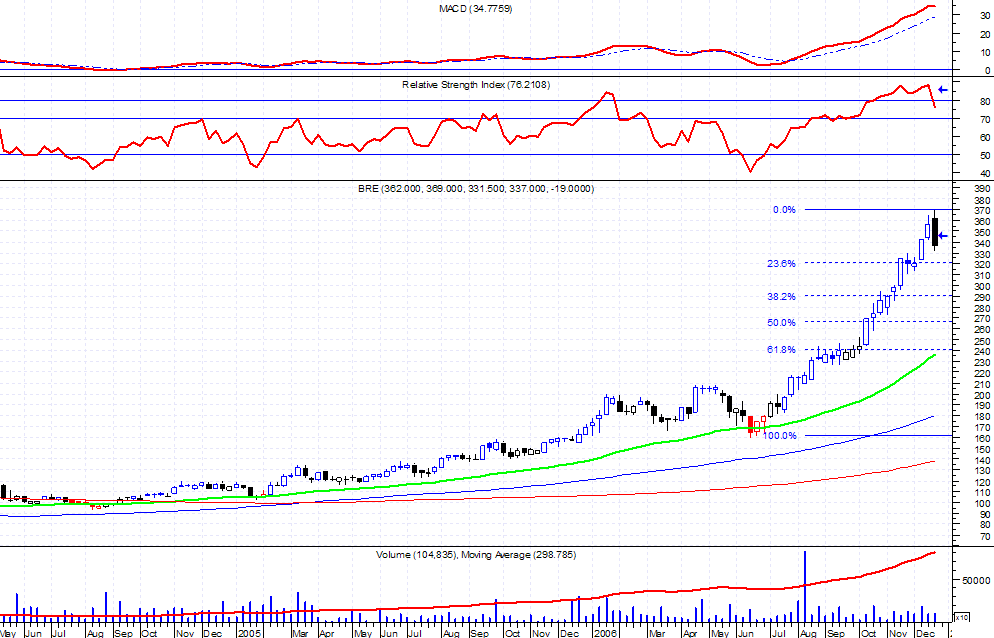Click the Relative Strength Index (76.2108) title

point(477,85)
